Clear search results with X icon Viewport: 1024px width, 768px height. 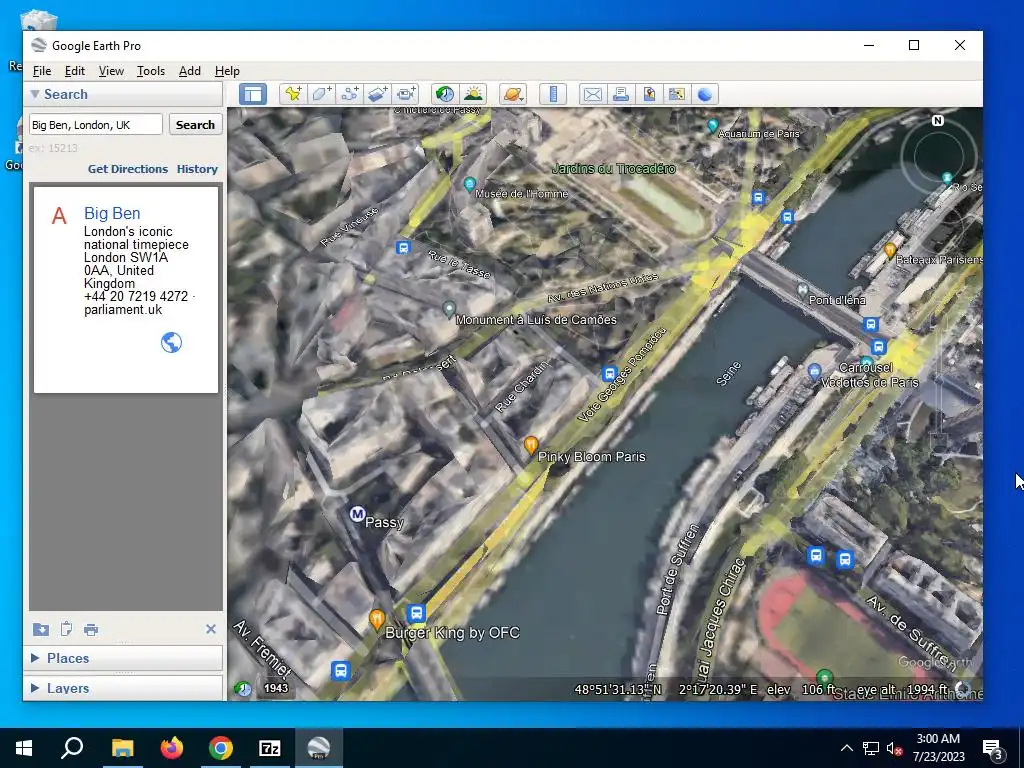210,629
